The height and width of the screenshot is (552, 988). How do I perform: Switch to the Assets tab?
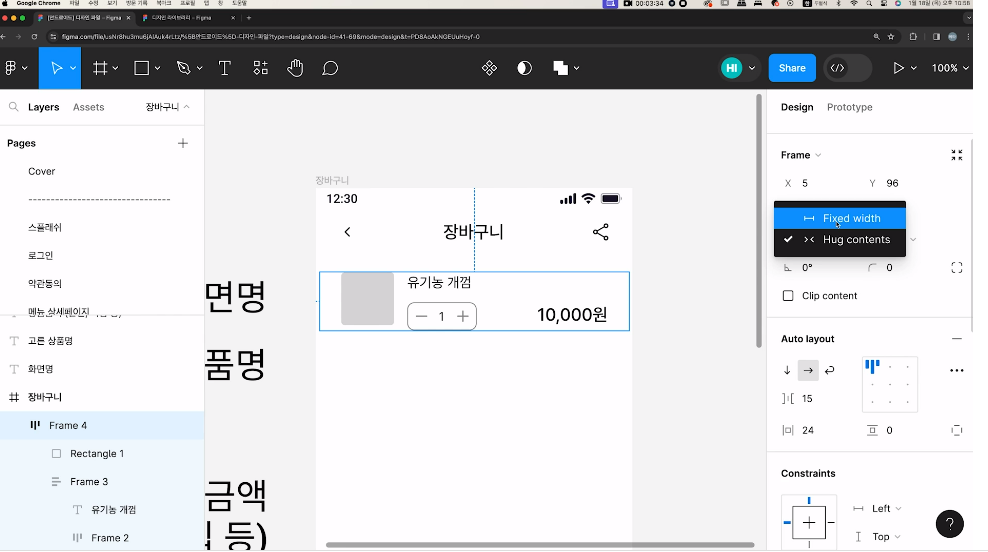pyautogui.click(x=88, y=107)
